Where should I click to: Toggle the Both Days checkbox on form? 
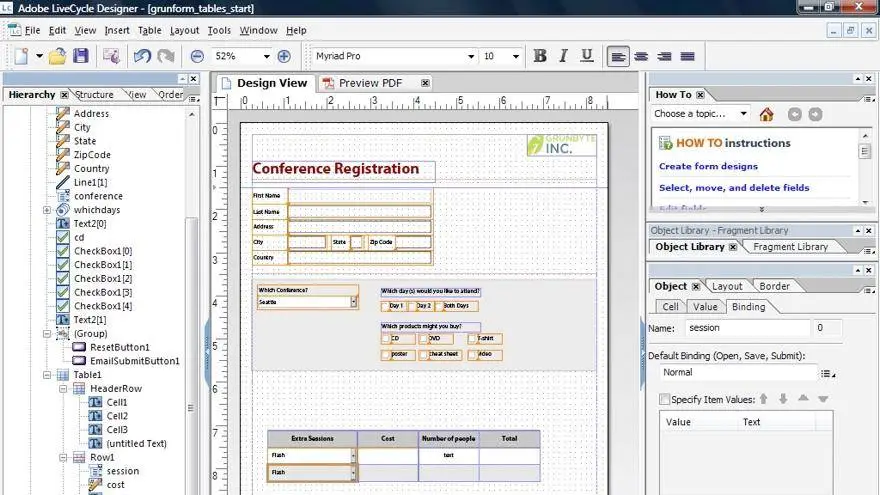coord(439,306)
